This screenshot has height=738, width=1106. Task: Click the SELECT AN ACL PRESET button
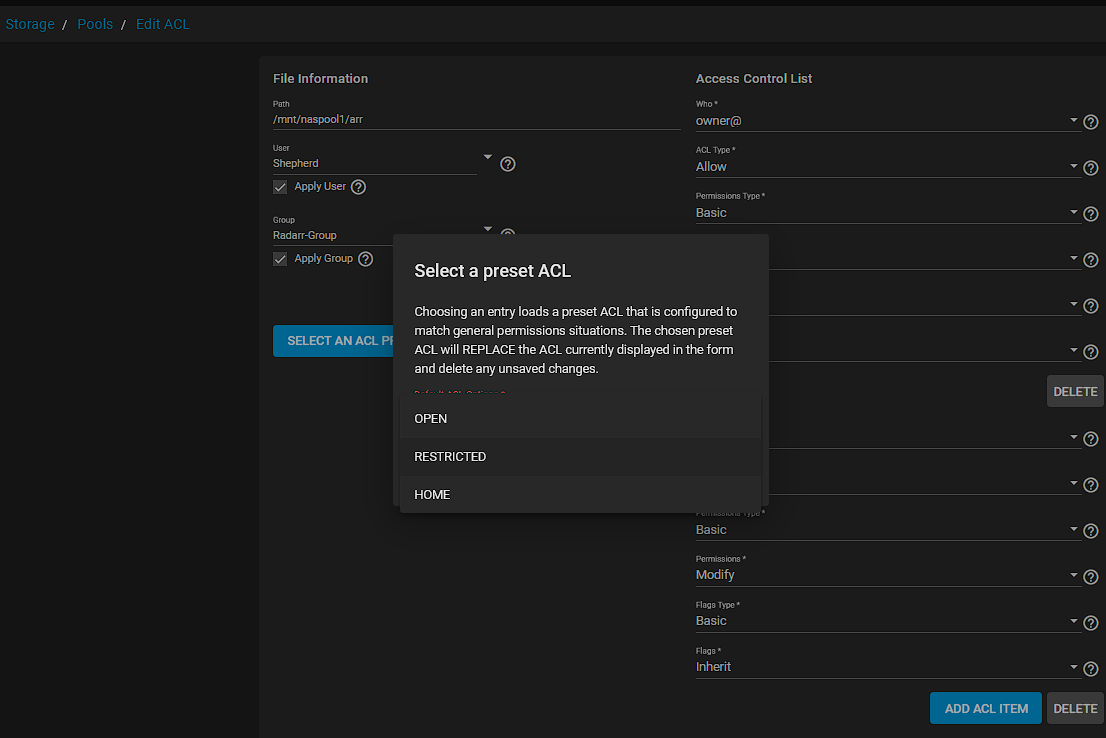coord(333,341)
